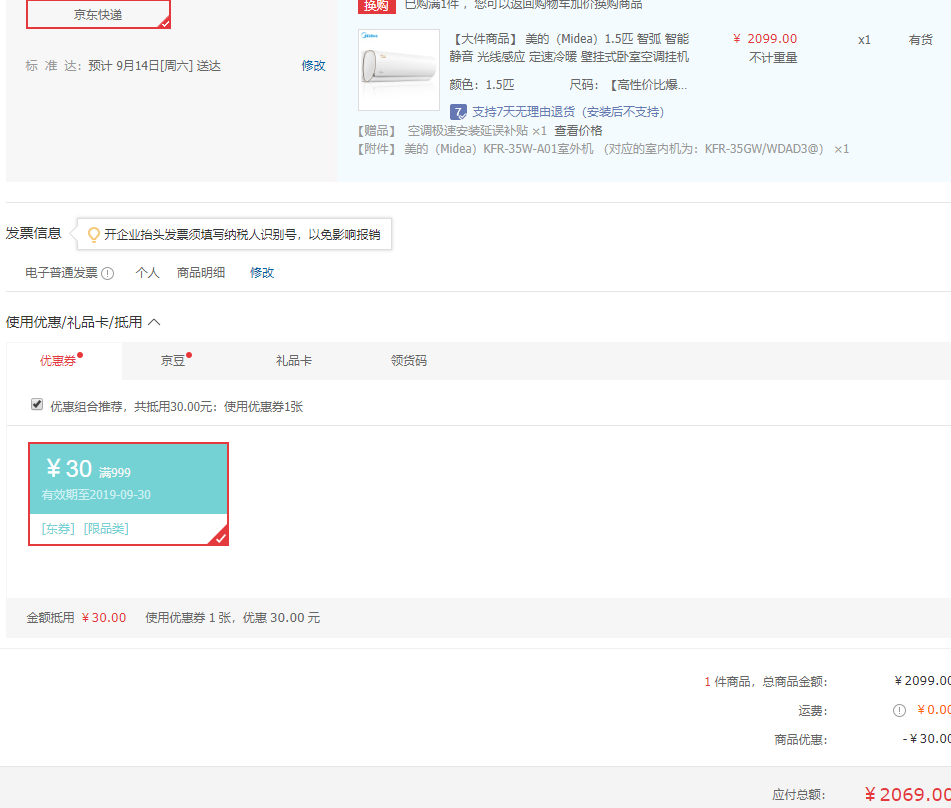Select the 京东快递 delivery option

click(98, 15)
